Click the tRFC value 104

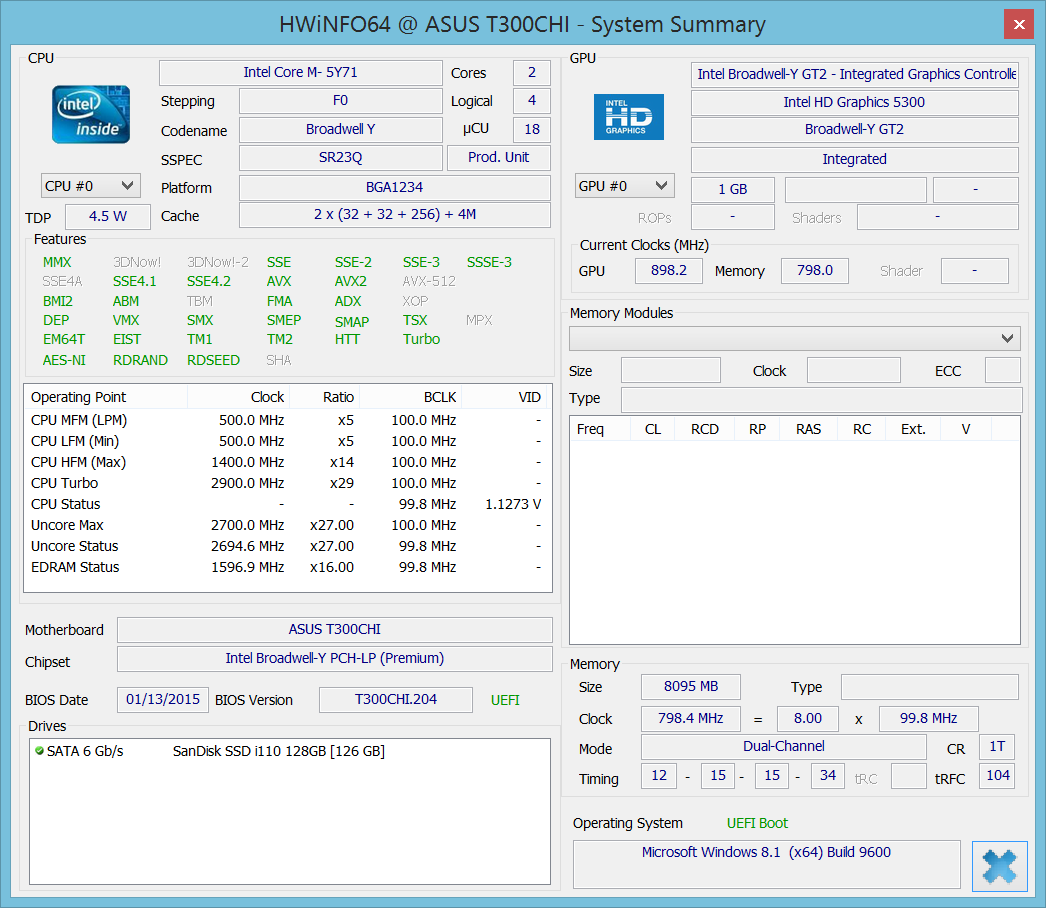tap(997, 776)
